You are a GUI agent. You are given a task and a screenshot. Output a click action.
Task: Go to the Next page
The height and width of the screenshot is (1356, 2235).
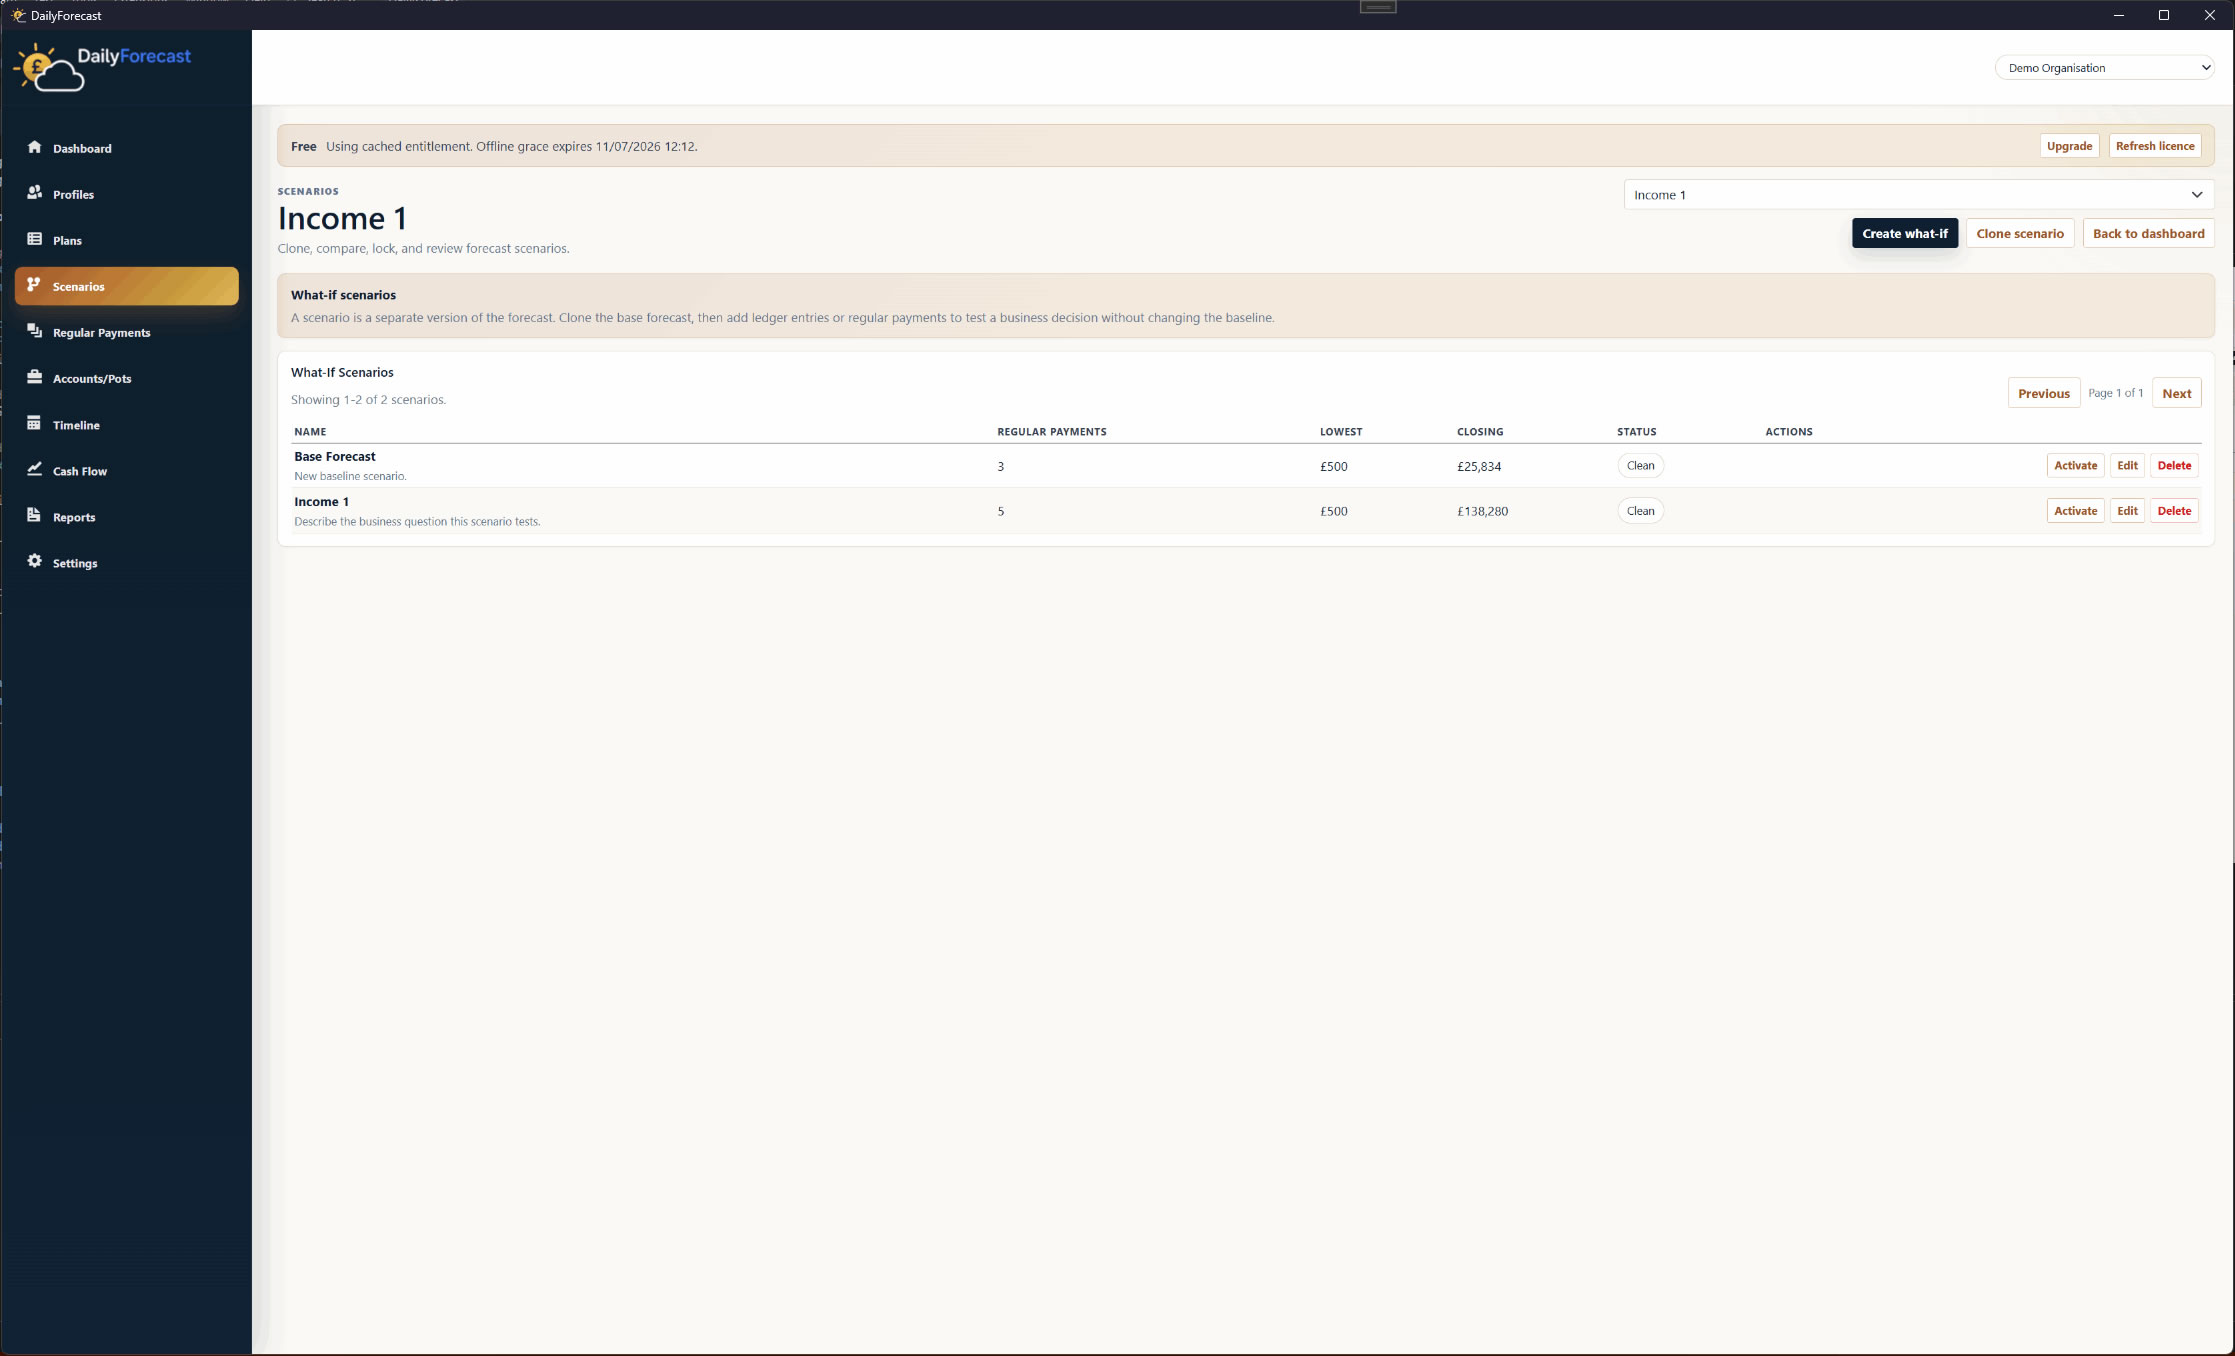[2177, 393]
